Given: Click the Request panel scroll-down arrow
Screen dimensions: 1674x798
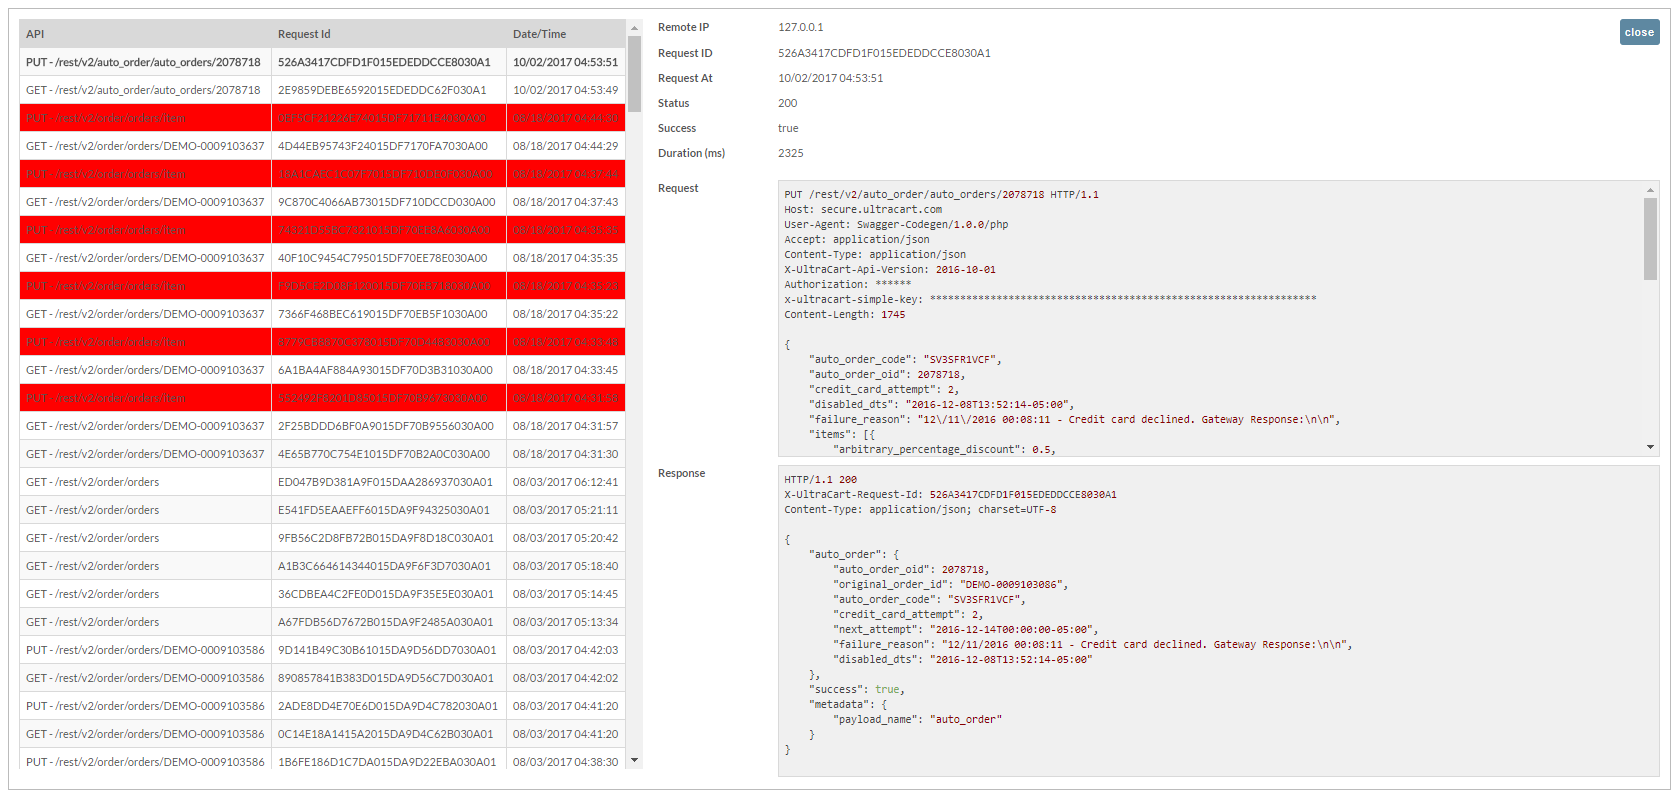Looking at the screenshot, I should tap(1650, 447).
